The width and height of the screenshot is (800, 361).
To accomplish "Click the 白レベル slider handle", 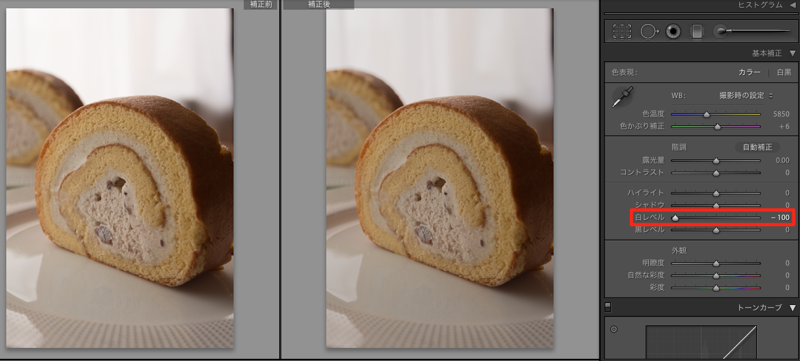I will pos(675,218).
